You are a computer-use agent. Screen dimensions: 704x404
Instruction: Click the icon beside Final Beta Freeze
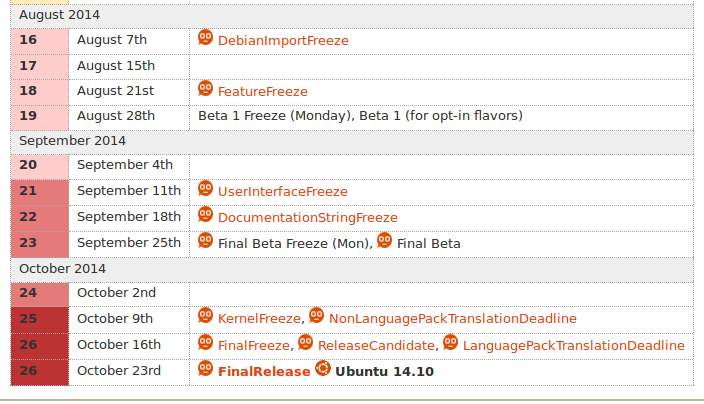(x=206, y=240)
